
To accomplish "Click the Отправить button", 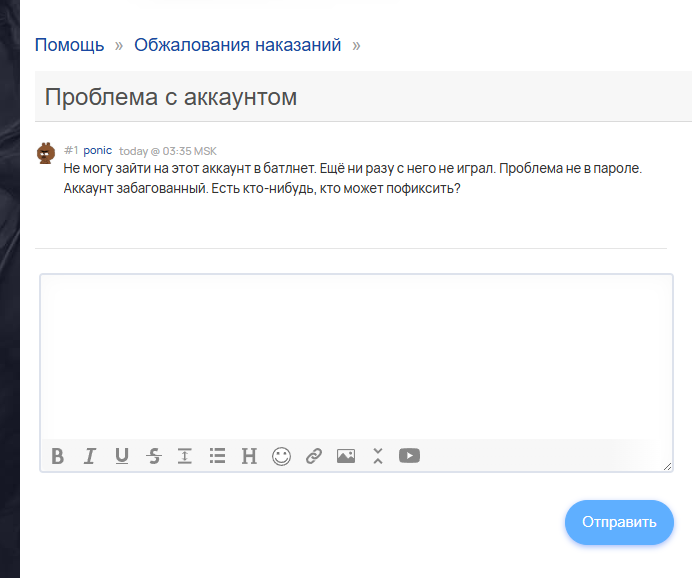I will pos(619,522).
